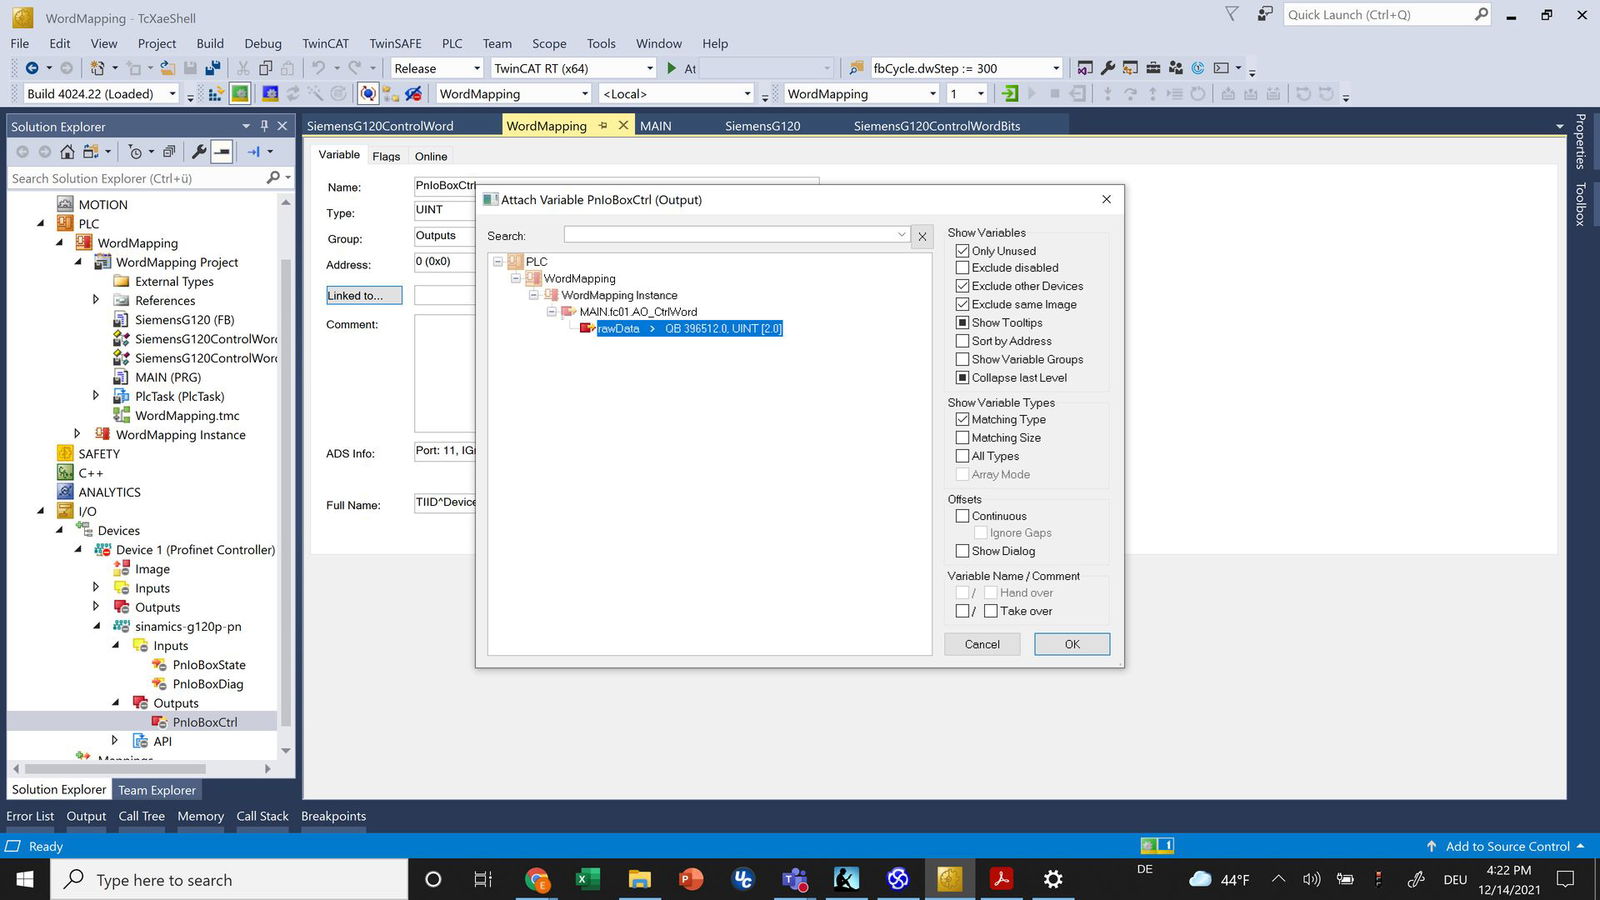Pin the Solution Explorer panel

(x=264, y=126)
